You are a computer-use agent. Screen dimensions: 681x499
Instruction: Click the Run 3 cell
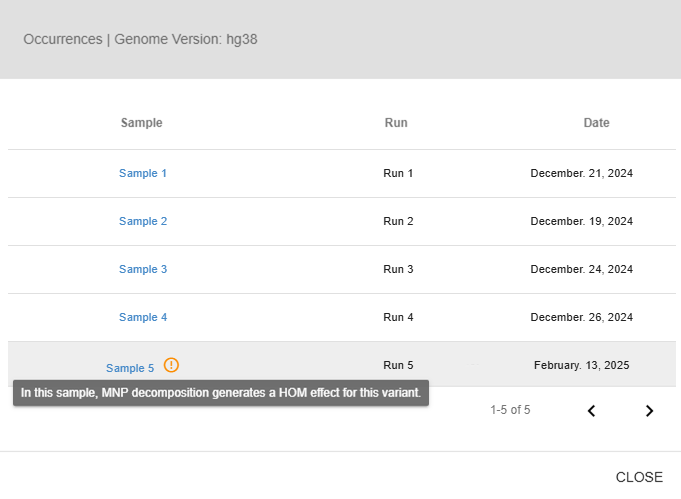(x=398, y=269)
